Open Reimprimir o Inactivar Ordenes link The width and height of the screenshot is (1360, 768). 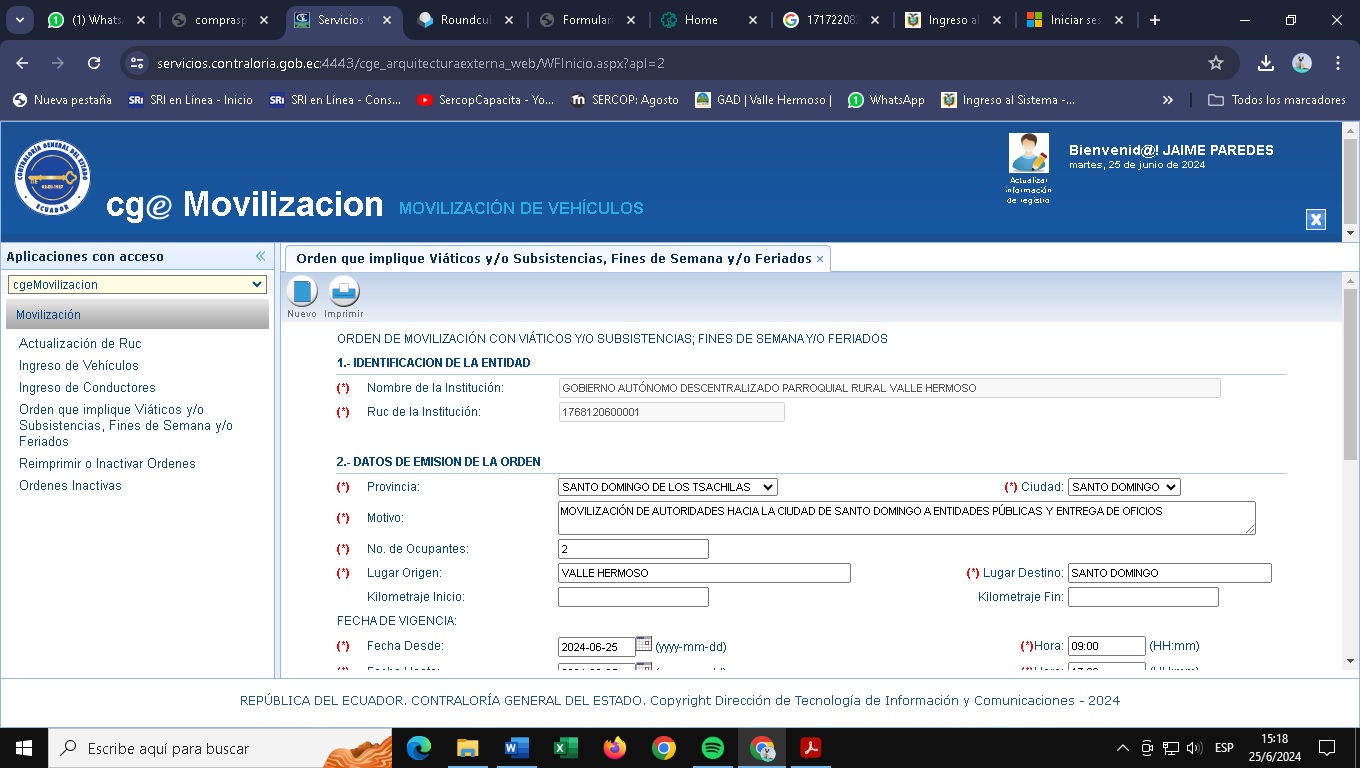(107, 464)
